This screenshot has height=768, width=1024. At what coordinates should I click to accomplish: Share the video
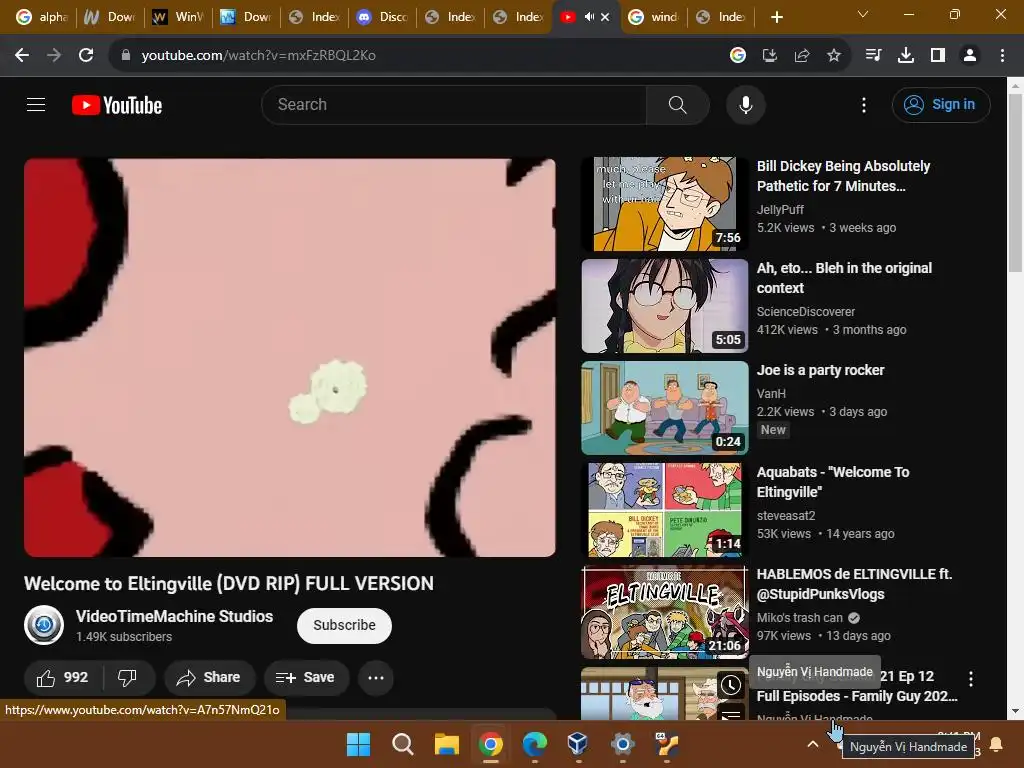(x=209, y=678)
